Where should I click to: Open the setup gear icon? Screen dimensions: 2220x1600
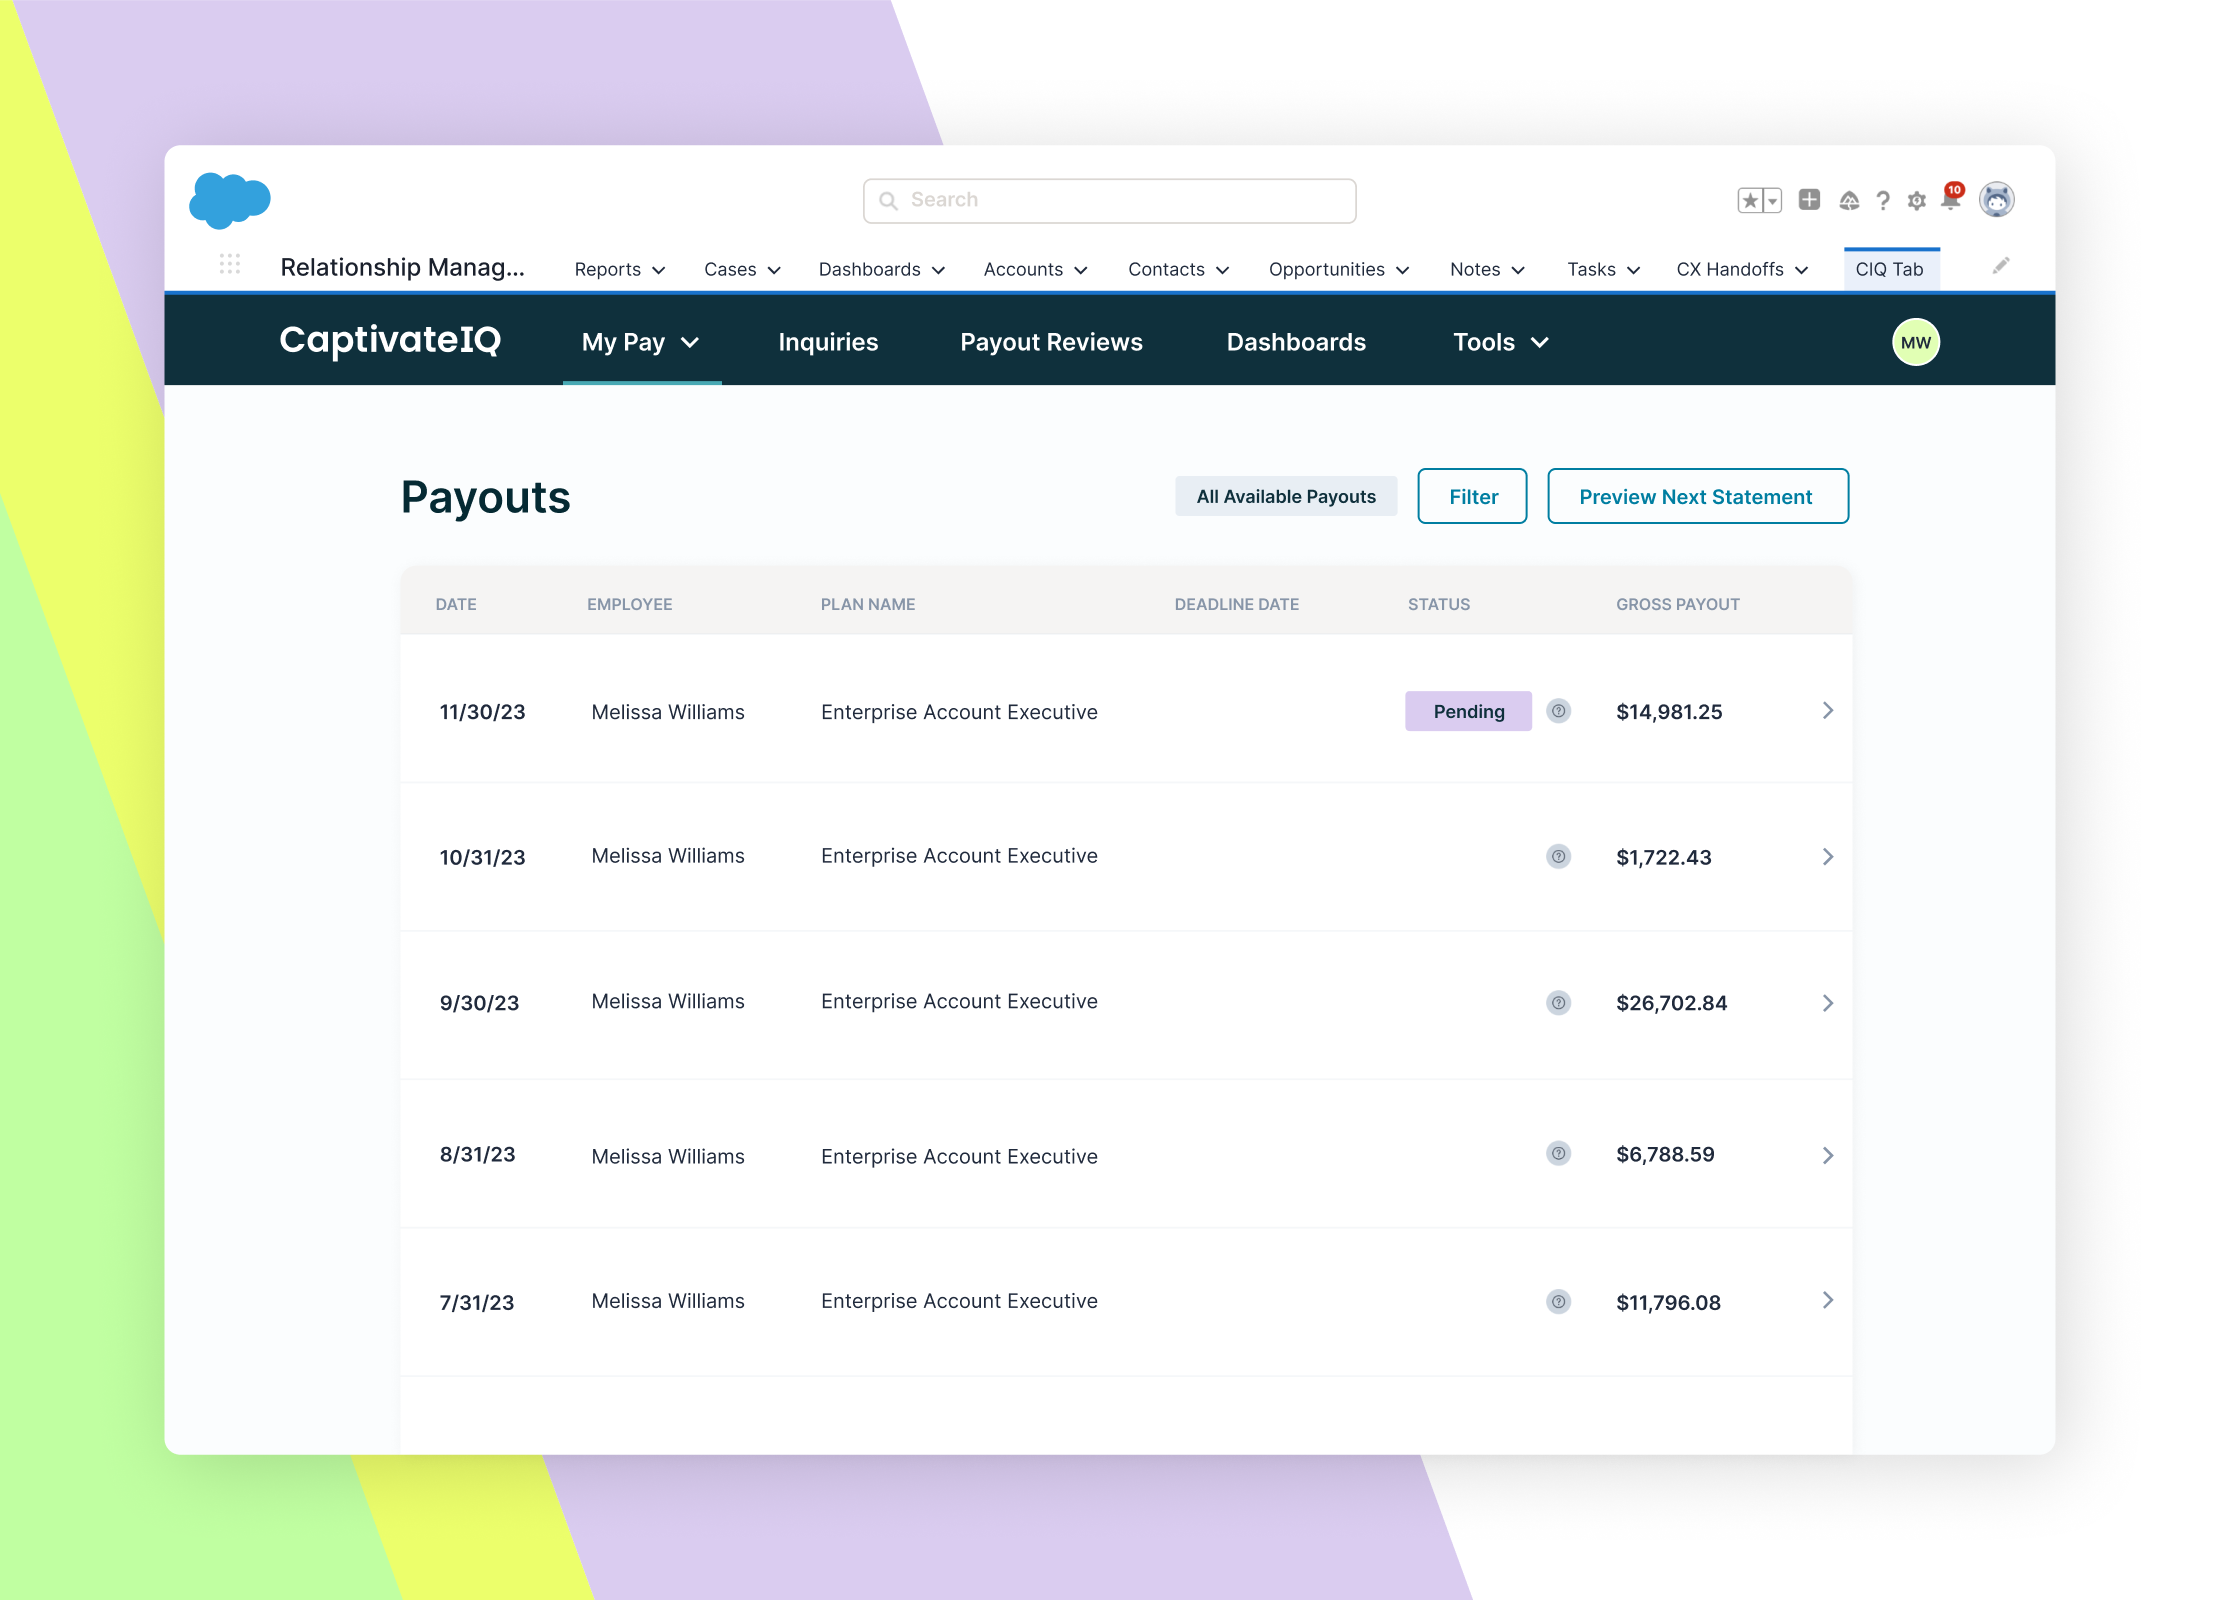1916,201
